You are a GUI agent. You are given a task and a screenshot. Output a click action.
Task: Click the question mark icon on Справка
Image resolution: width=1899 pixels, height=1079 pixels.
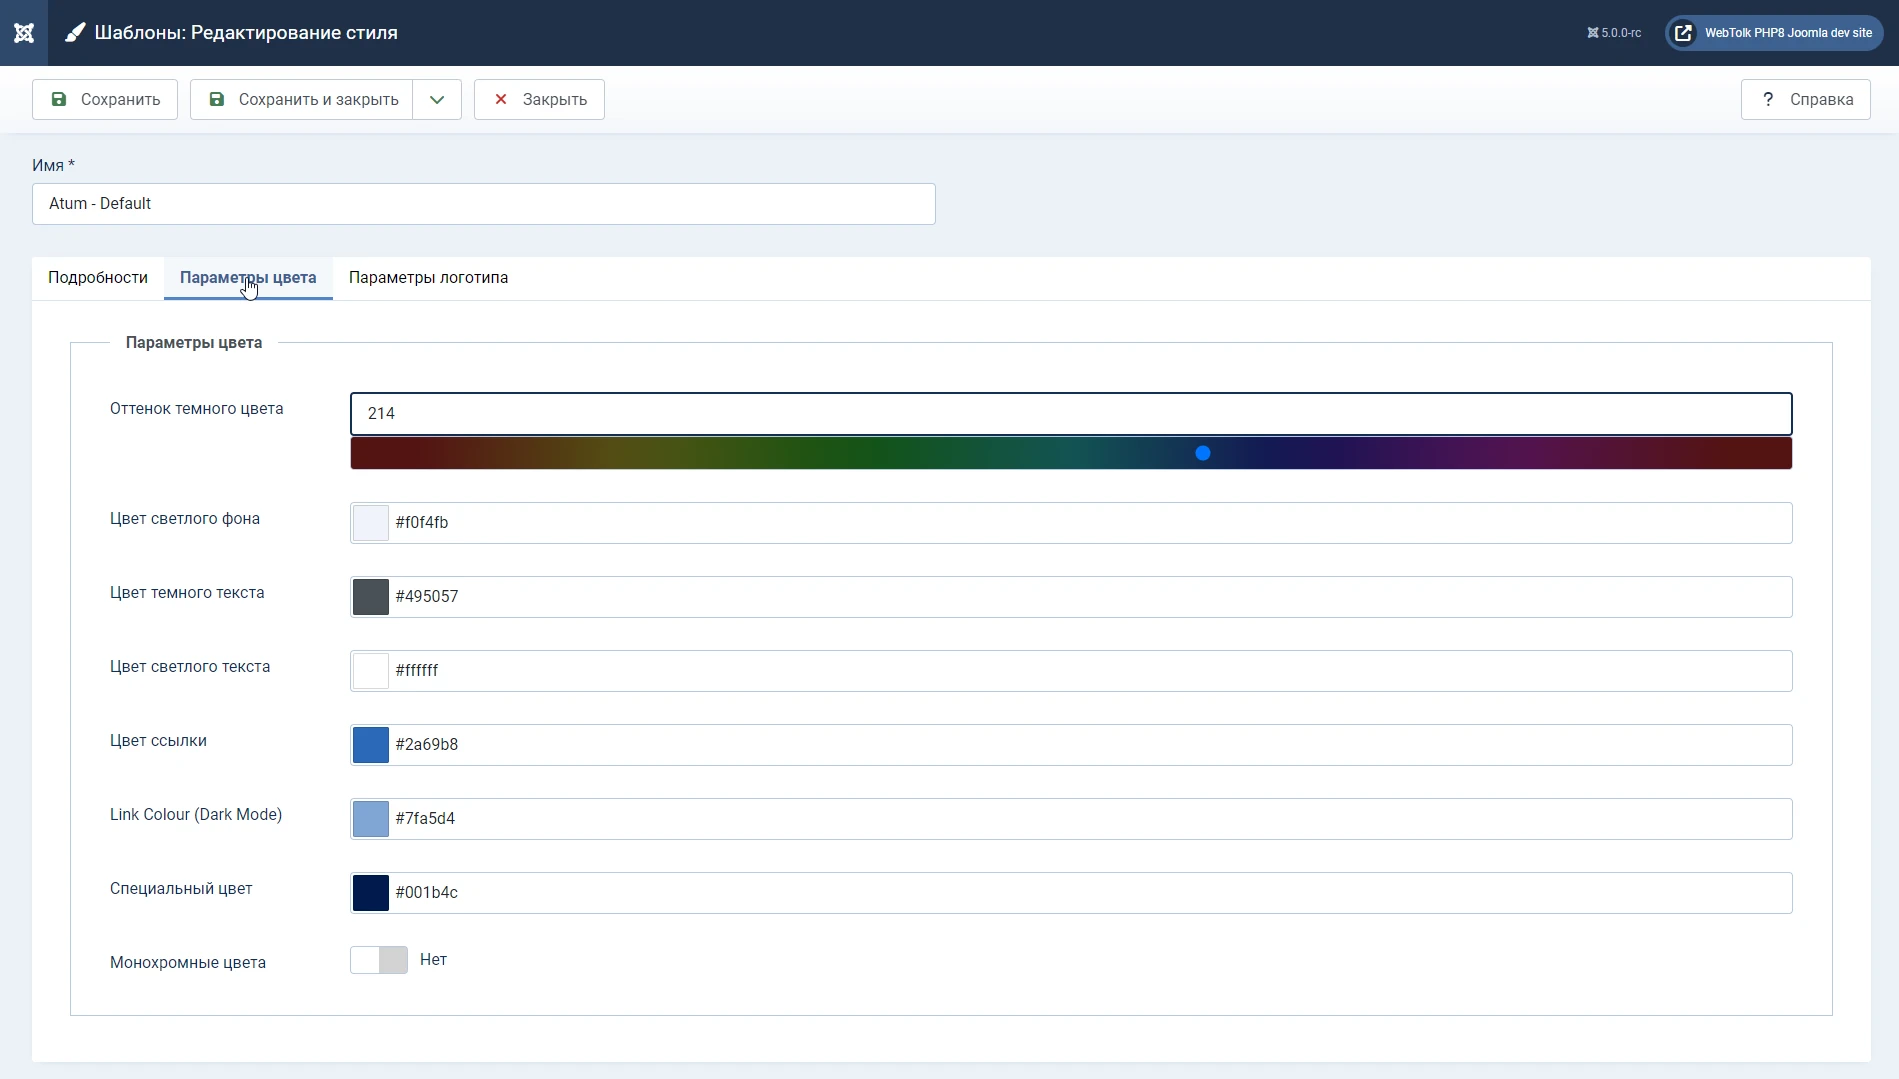pyautogui.click(x=1768, y=99)
